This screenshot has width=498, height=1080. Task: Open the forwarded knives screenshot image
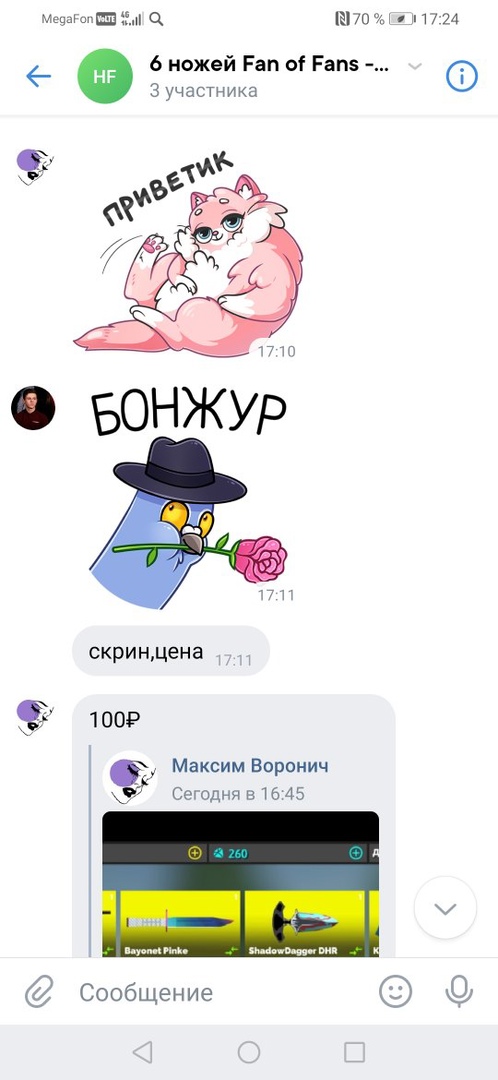point(240,884)
